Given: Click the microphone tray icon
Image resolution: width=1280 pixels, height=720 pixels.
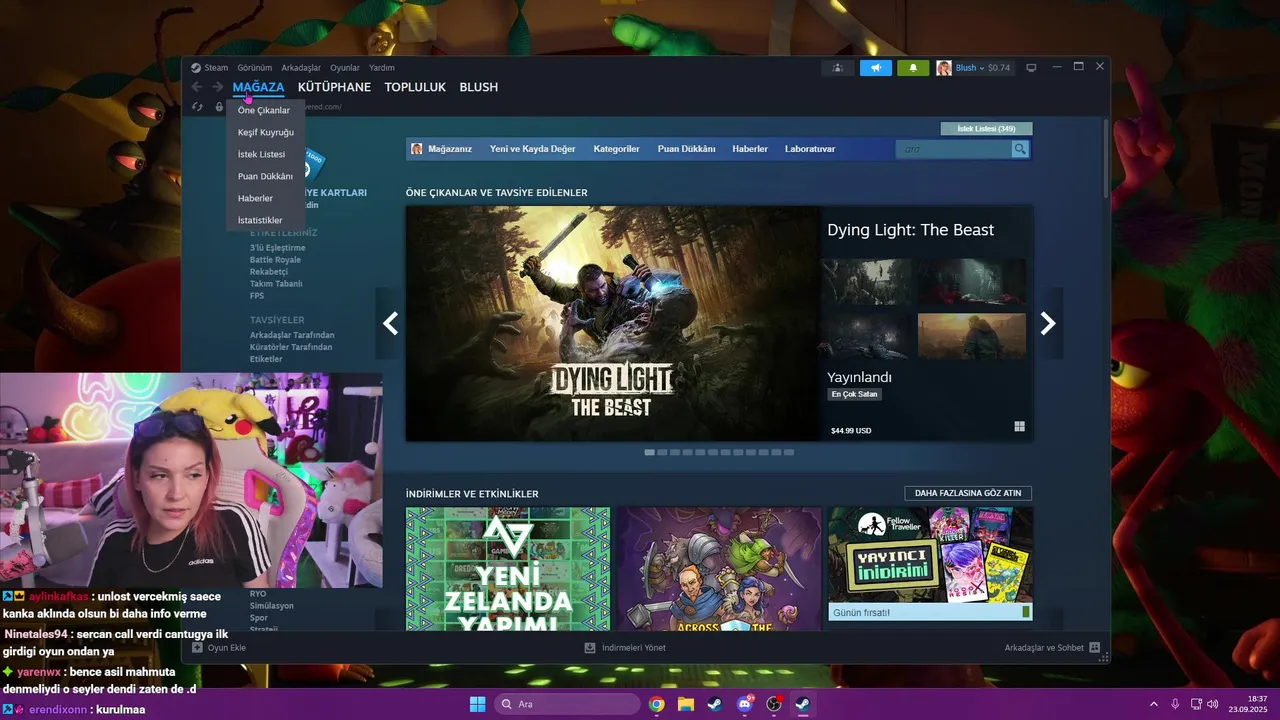Looking at the screenshot, I should pyautogui.click(x=1175, y=704).
